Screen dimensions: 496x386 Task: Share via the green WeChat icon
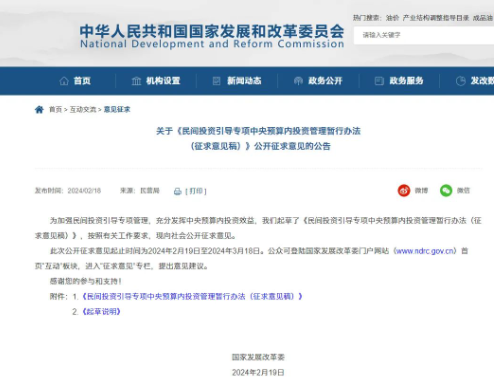click(x=446, y=190)
